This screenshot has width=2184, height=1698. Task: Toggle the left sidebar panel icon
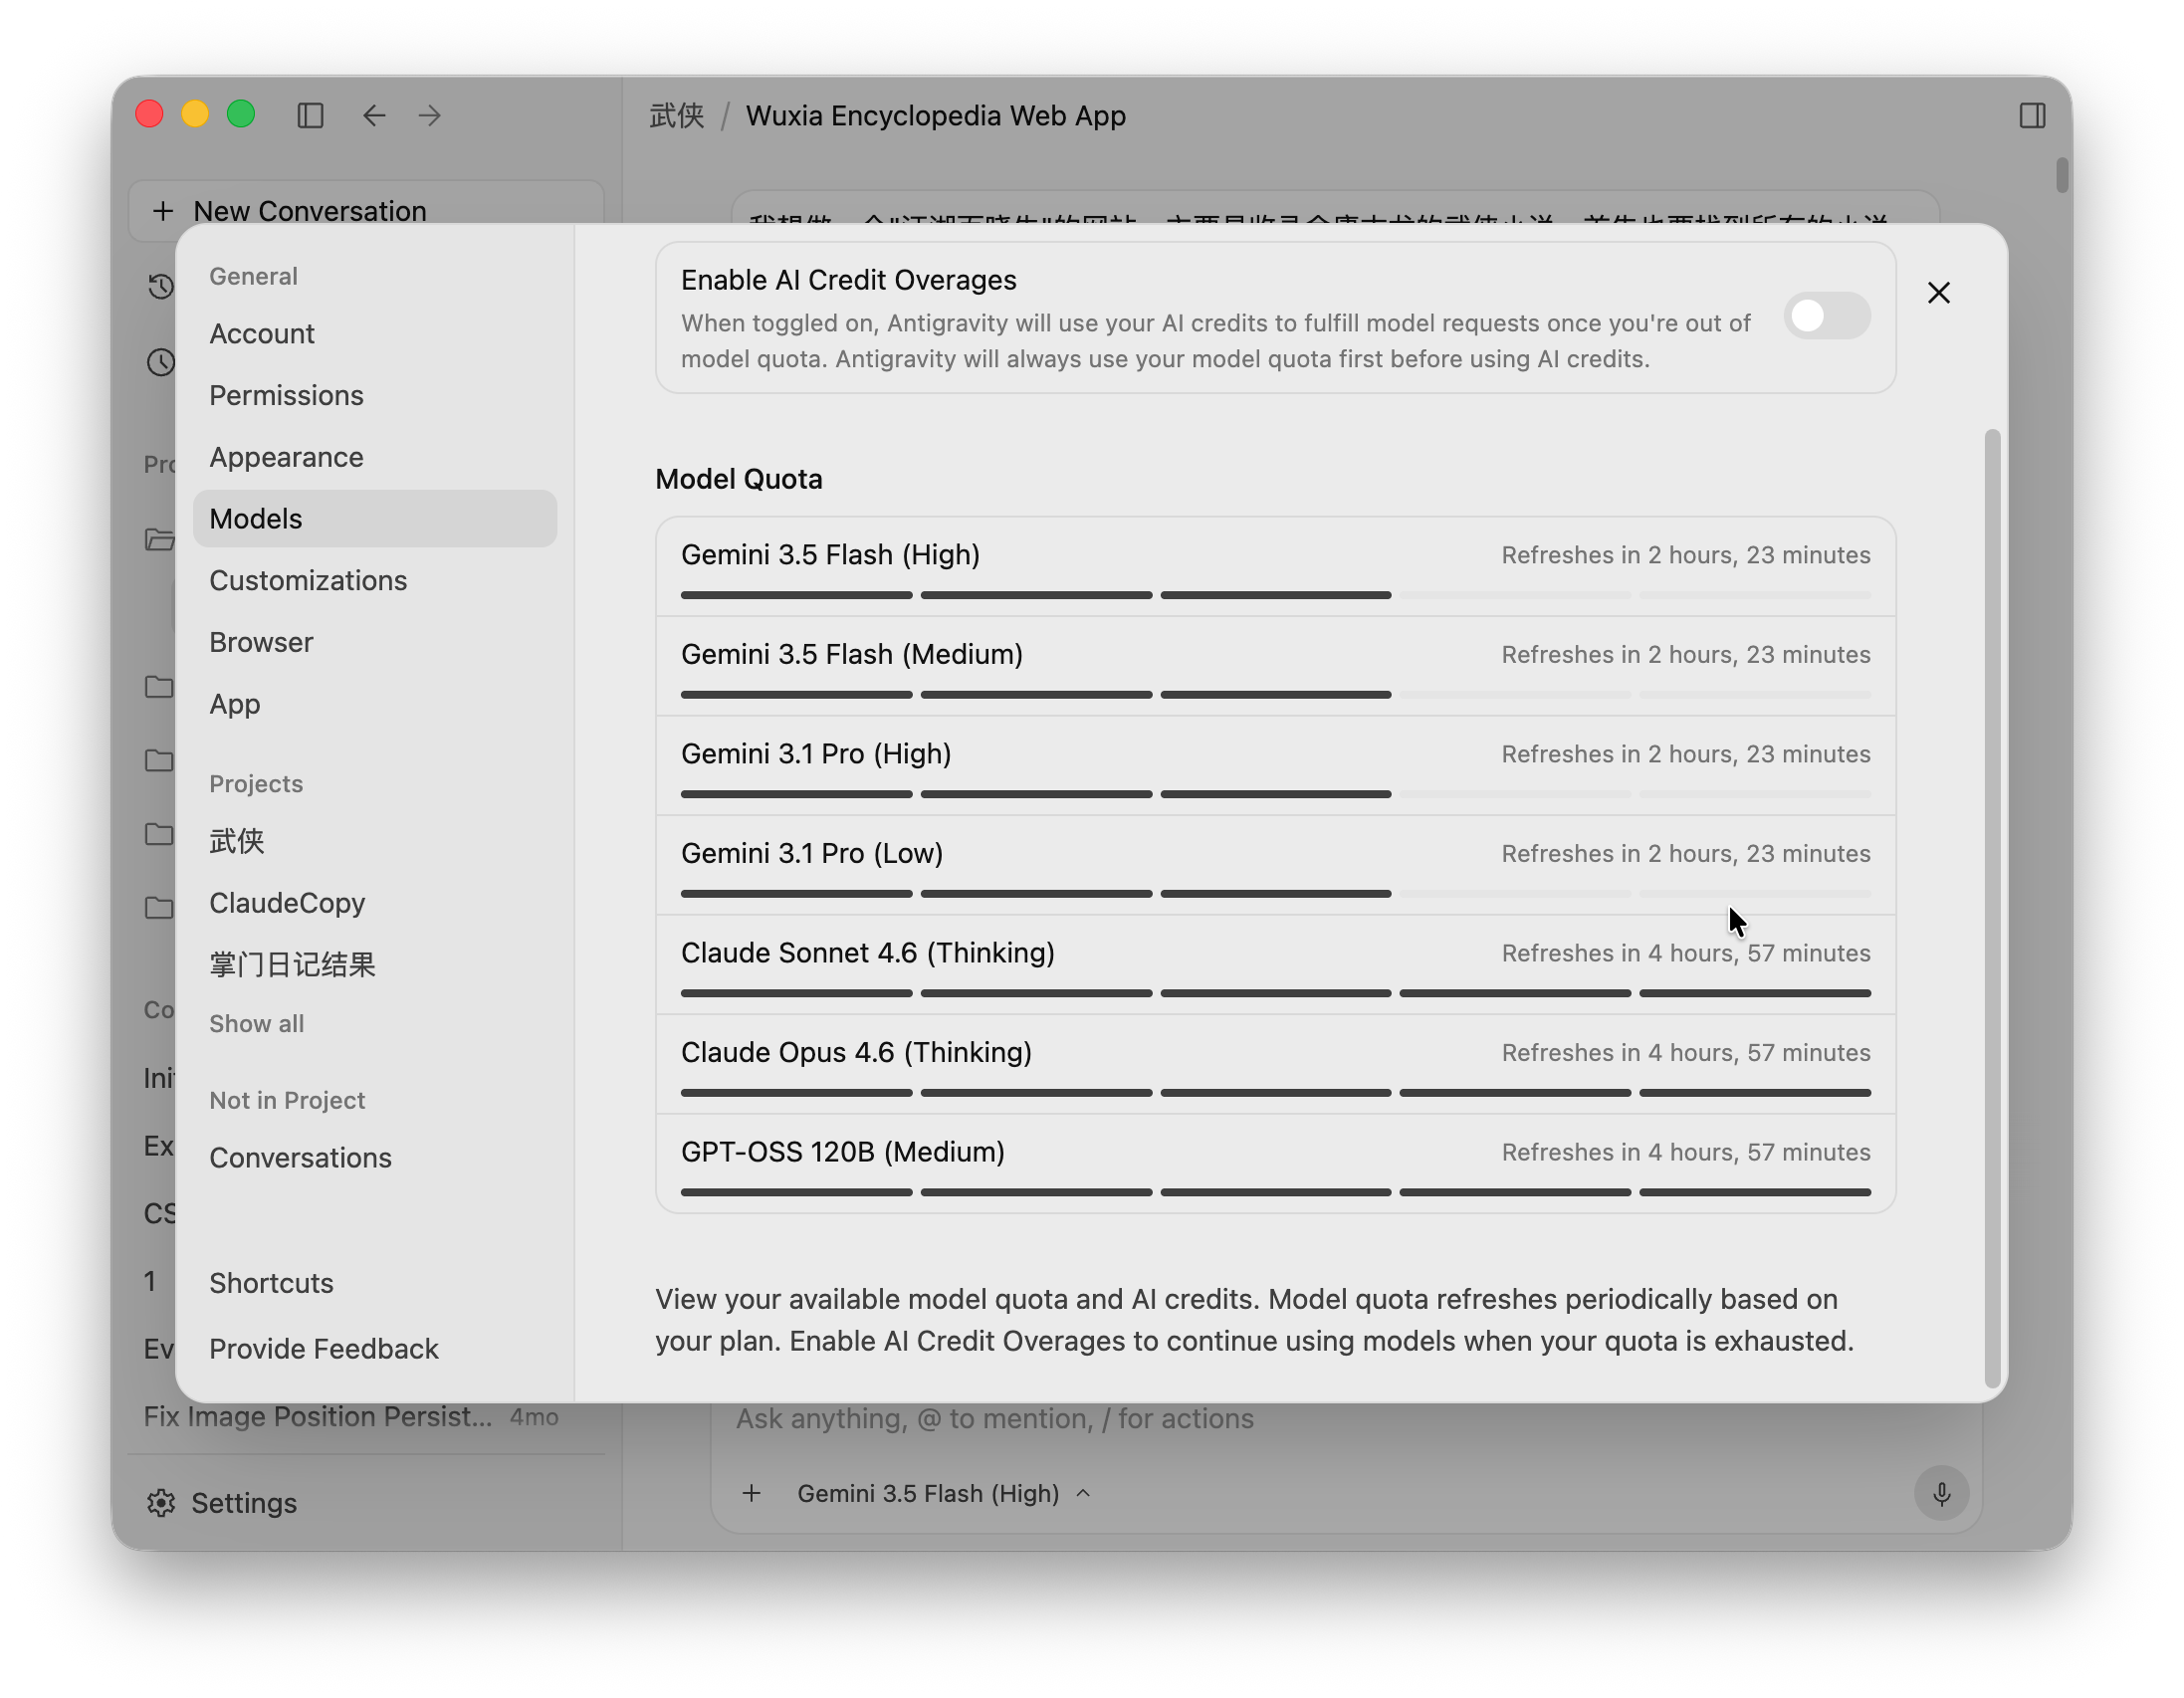pyautogui.click(x=310, y=116)
